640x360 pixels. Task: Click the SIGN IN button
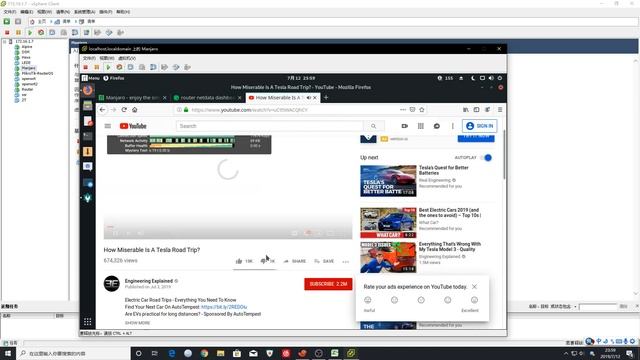point(480,126)
